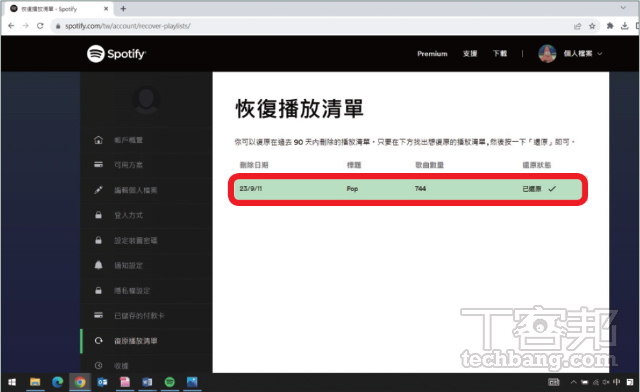Click the clock icon for 收據
Screen dimensions: 640x392
tap(98, 365)
